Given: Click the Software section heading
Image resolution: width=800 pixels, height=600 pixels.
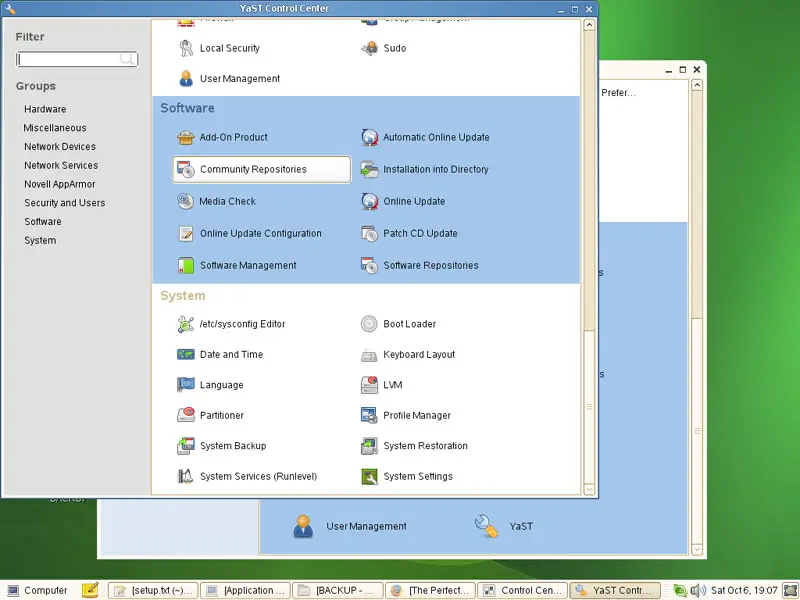Looking at the screenshot, I should 187,108.
